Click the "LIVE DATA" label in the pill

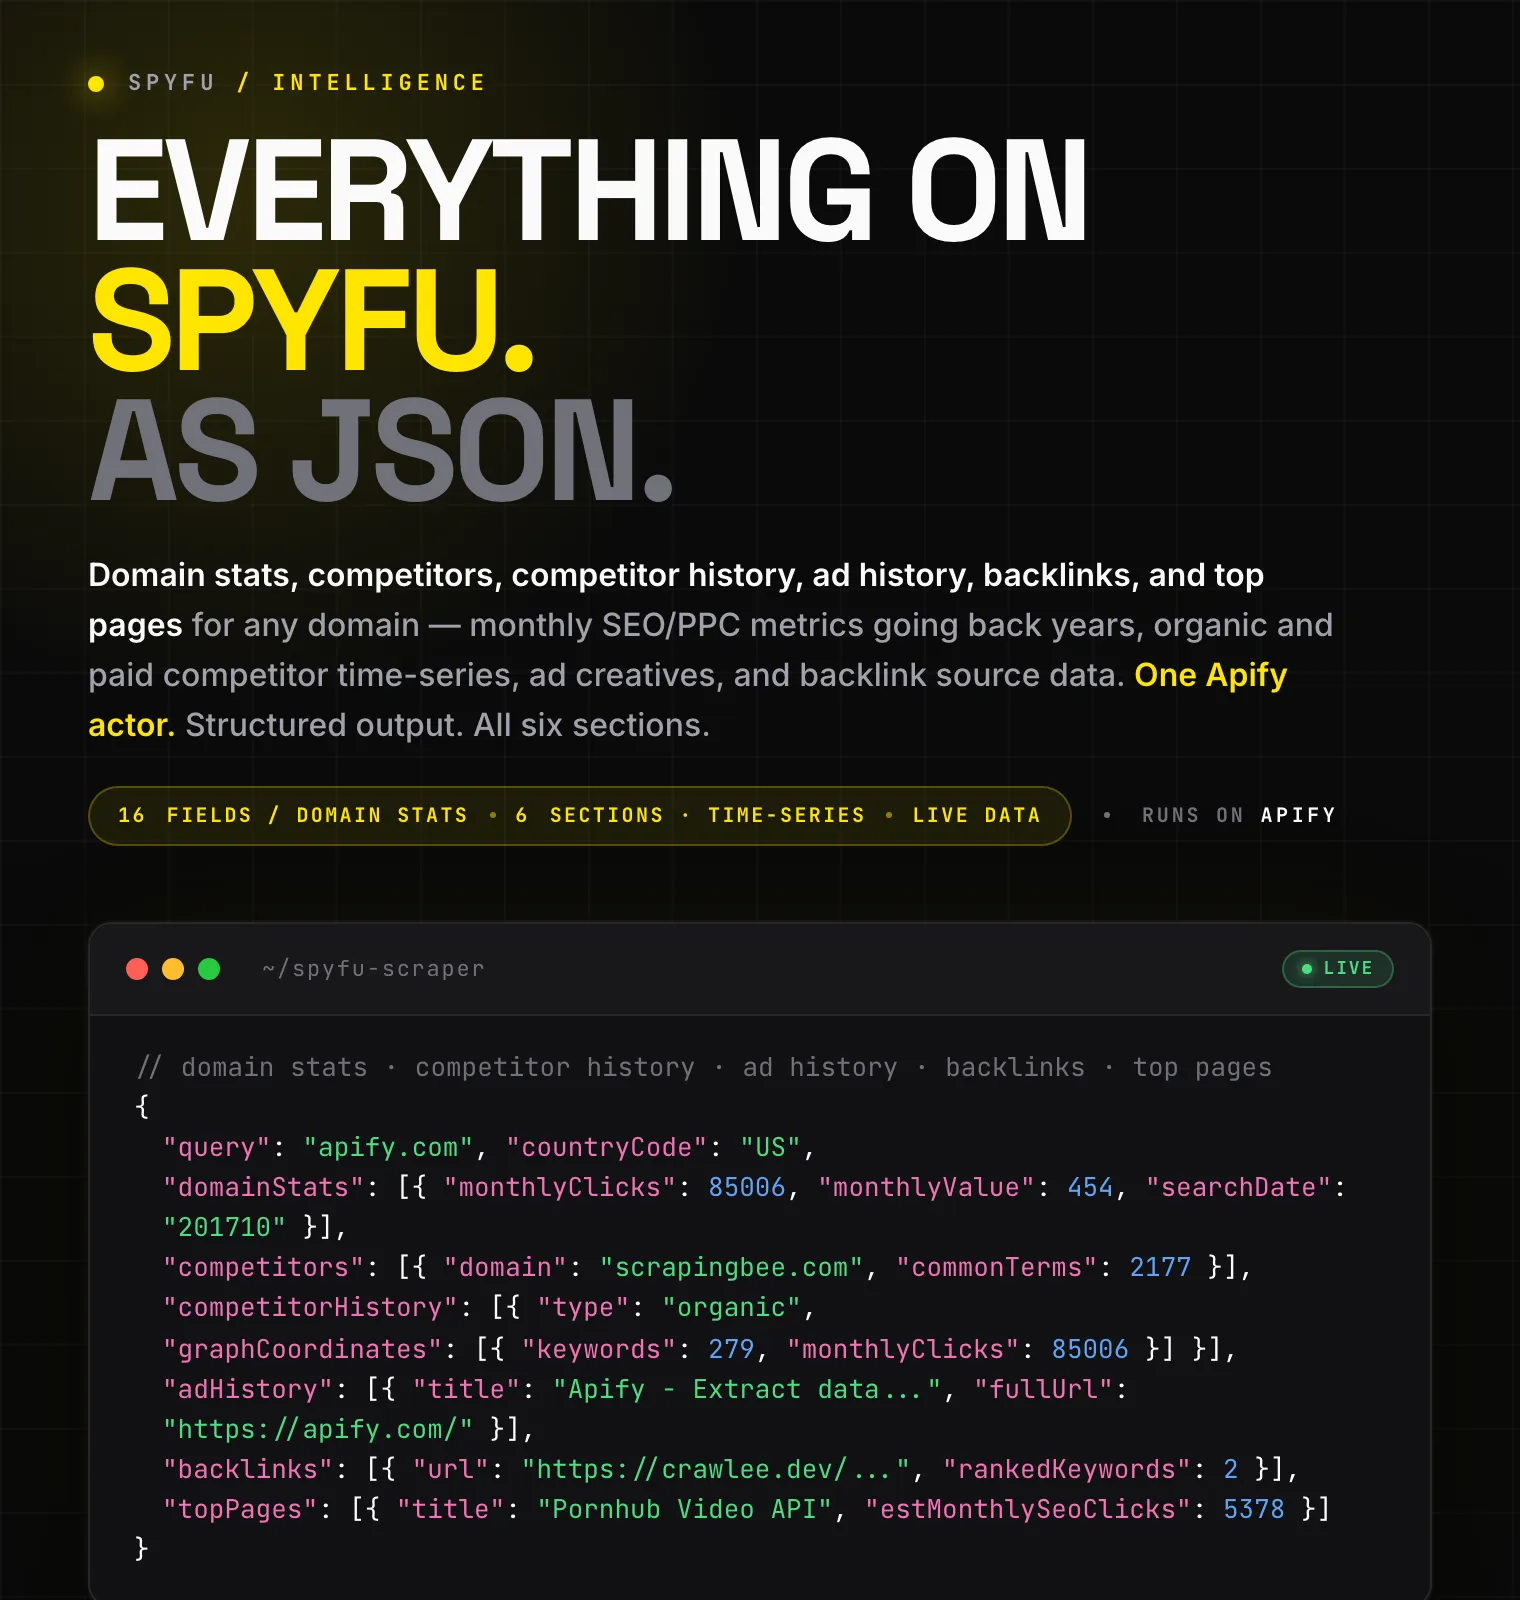[976, 816]
